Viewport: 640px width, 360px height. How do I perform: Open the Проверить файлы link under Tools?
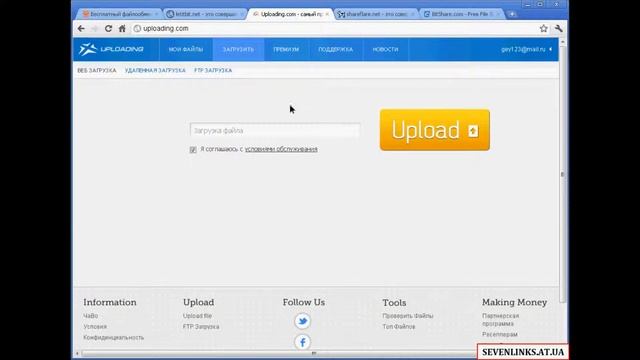tap(408, 316)
